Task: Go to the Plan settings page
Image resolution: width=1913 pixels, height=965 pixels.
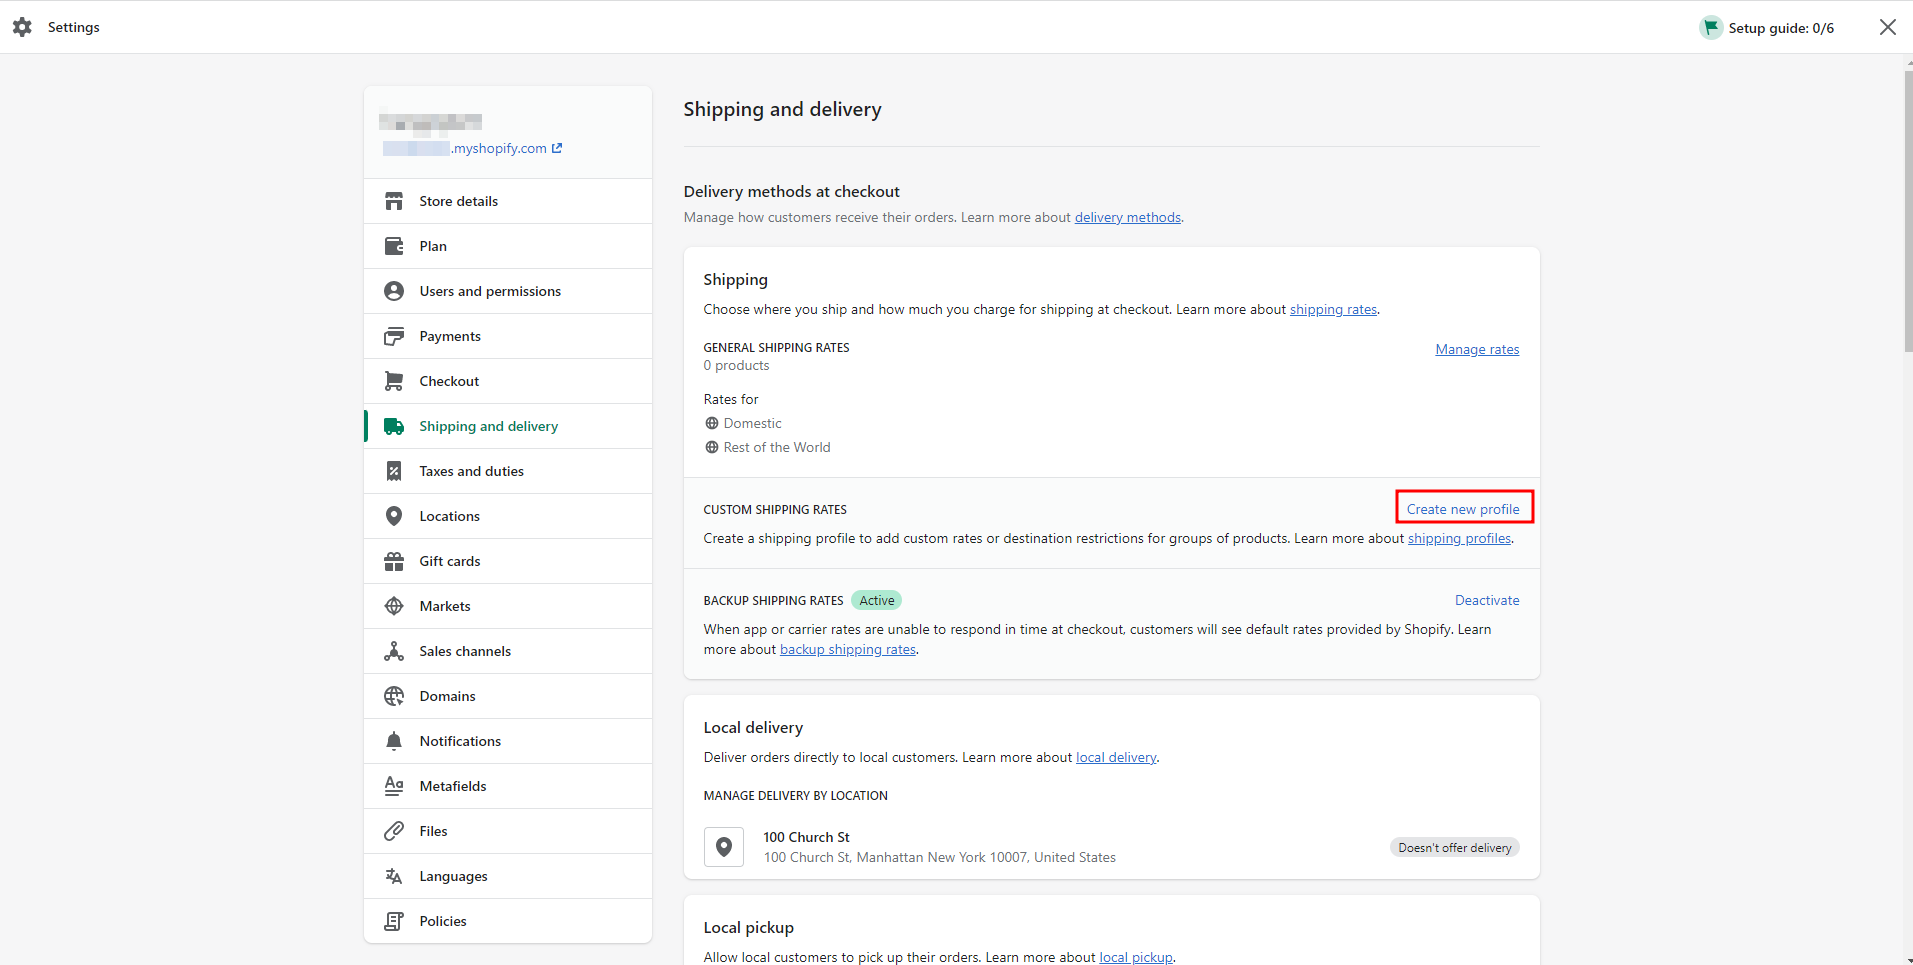Action: tap(508, 246)
